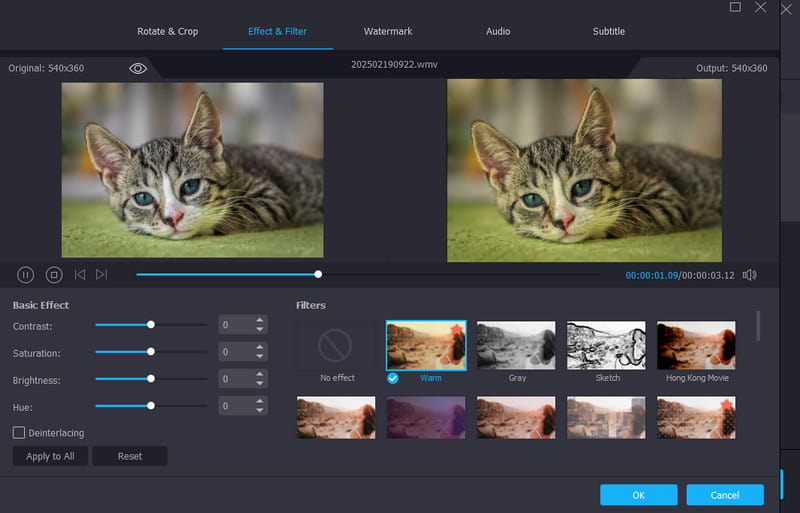Decrease Contrast value with down arrow
The height and width of the screenshot is (513, 800).
260,329
